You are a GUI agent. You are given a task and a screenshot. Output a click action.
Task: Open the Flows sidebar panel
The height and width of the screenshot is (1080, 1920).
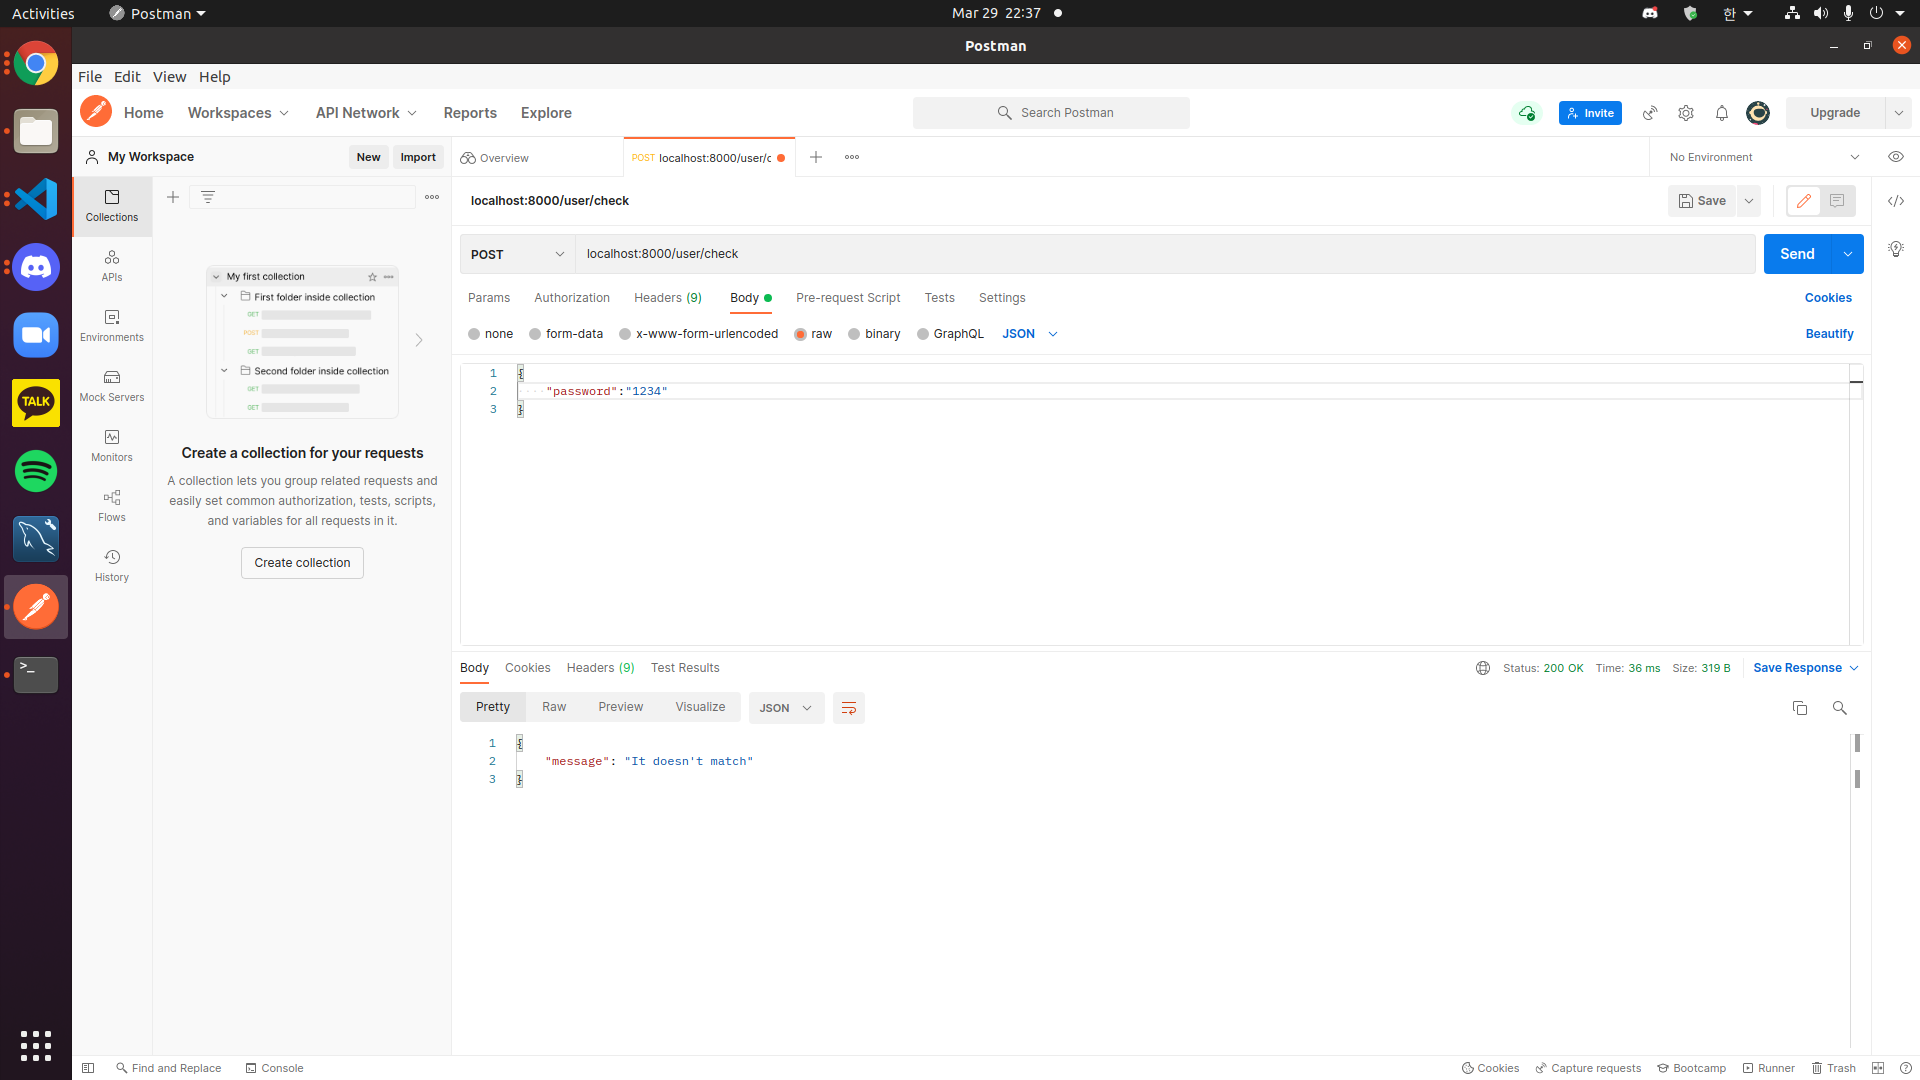point(112,506)
